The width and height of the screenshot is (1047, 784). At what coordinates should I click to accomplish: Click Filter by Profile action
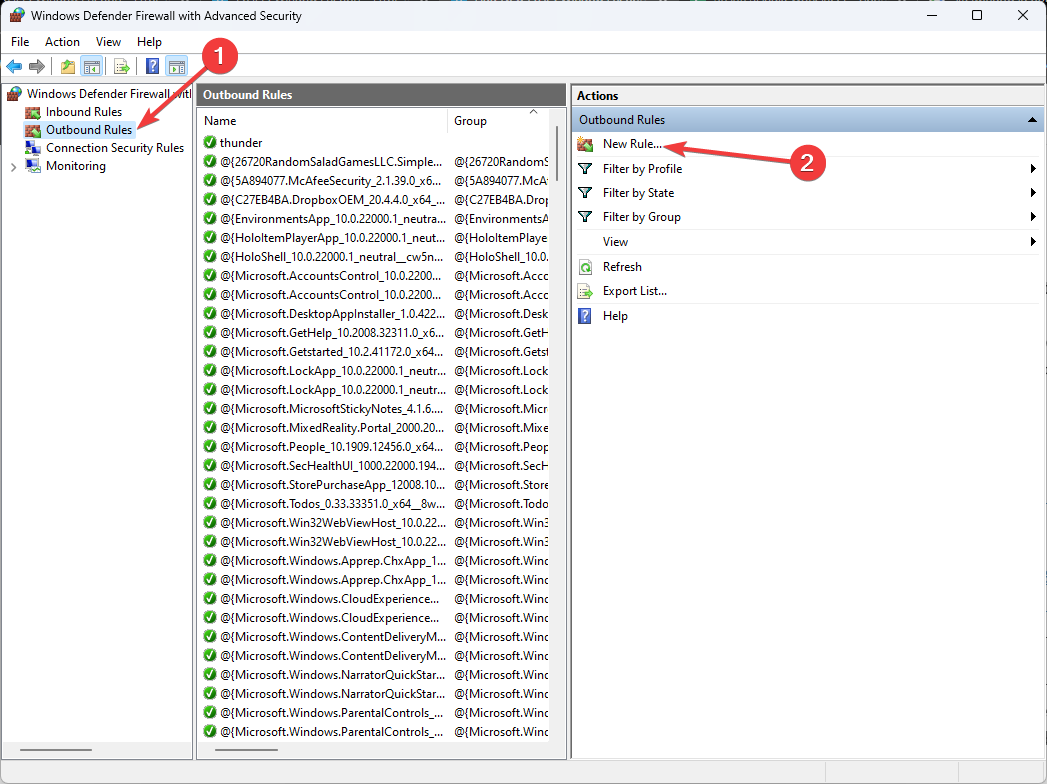click(642, 169)
